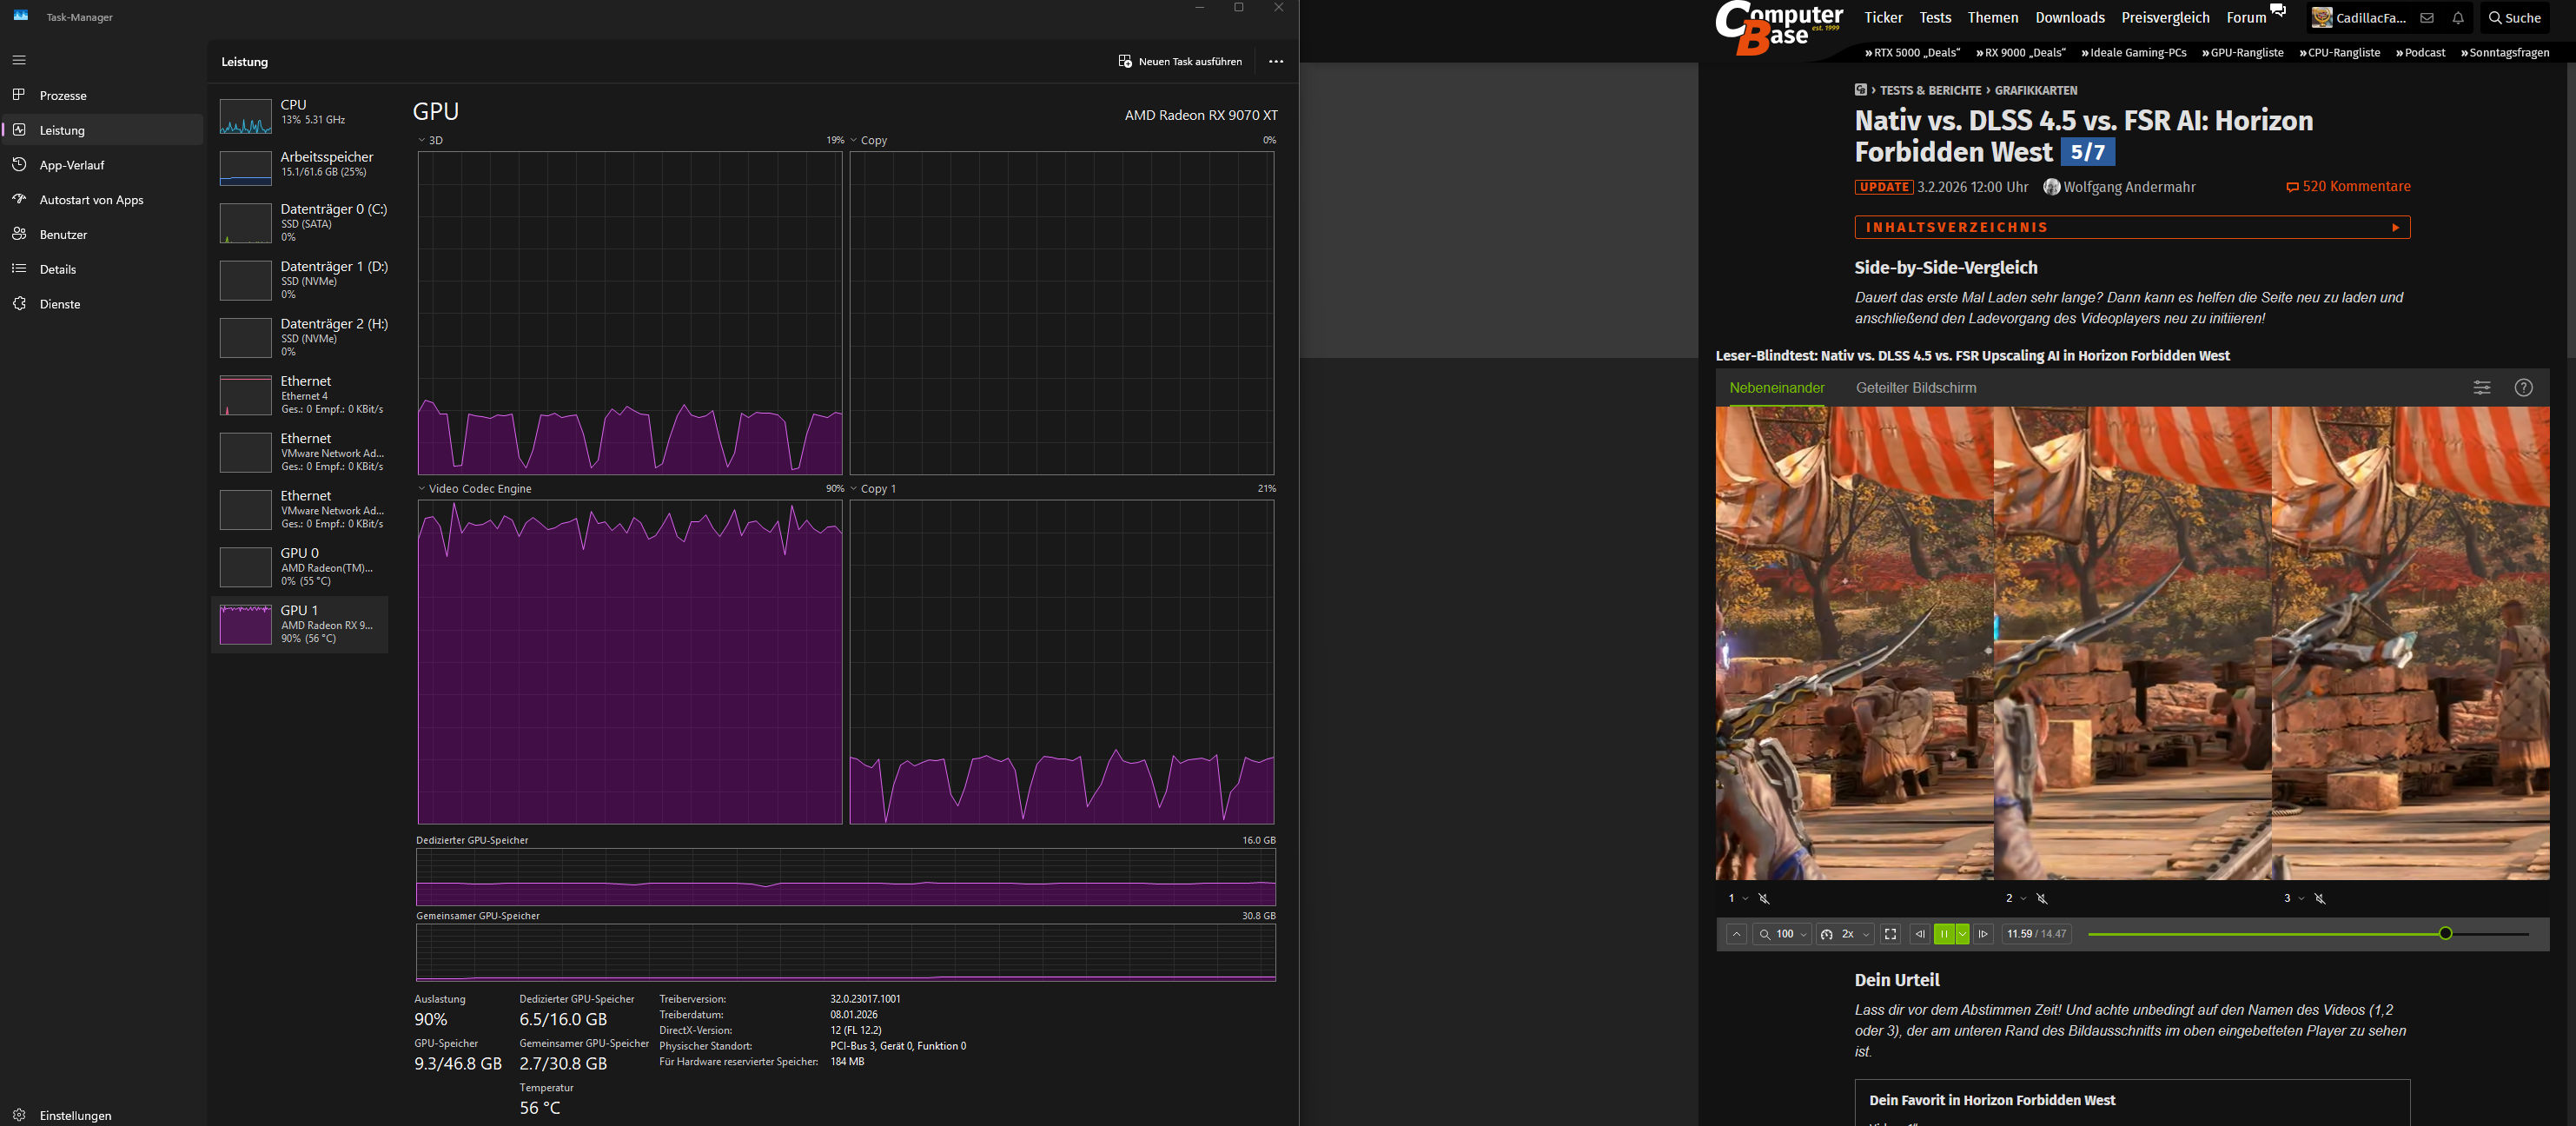Unmute audio for video 2
Viewport: 2576px width, 1126px height.
[x=2042, y=899]
